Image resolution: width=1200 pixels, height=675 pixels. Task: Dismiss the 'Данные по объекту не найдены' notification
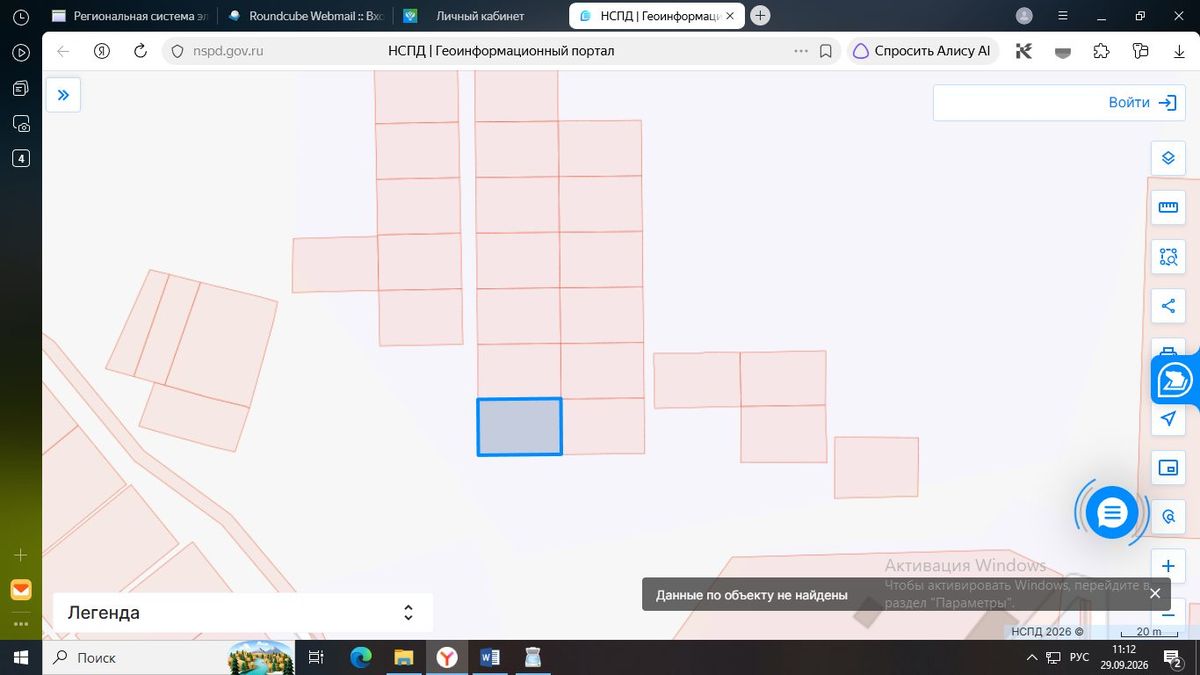(x=1154, y=594)
